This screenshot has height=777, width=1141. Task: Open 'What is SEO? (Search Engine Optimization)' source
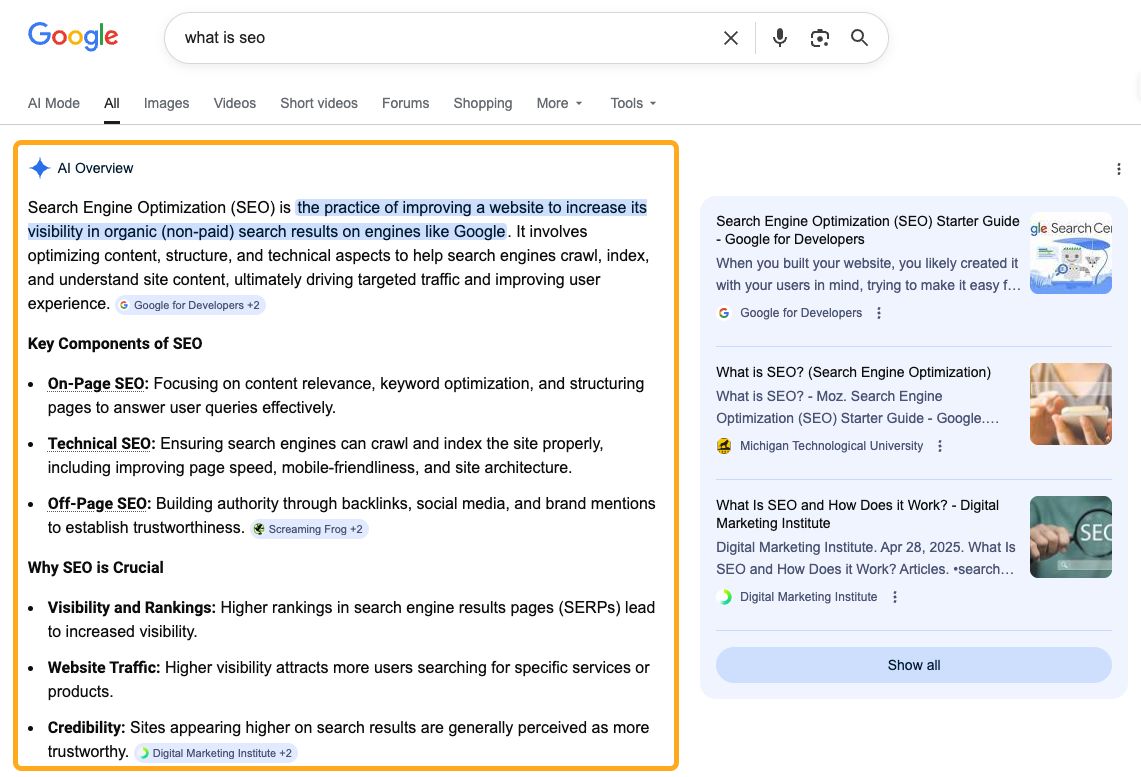854,372
